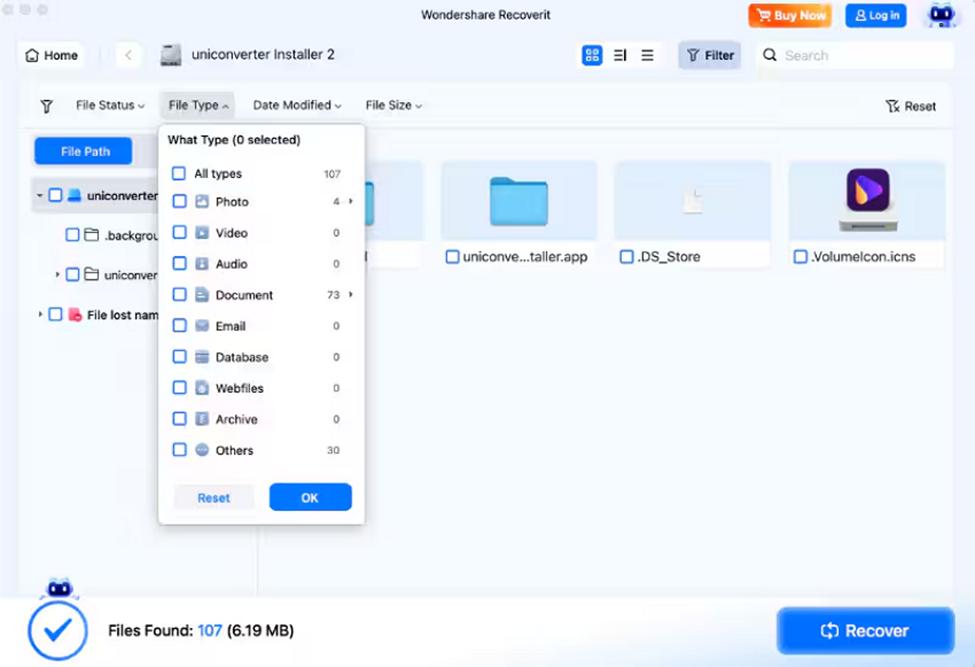Select the .DS_Store file thumbnail
975x667 pixels.
[692, 201]
